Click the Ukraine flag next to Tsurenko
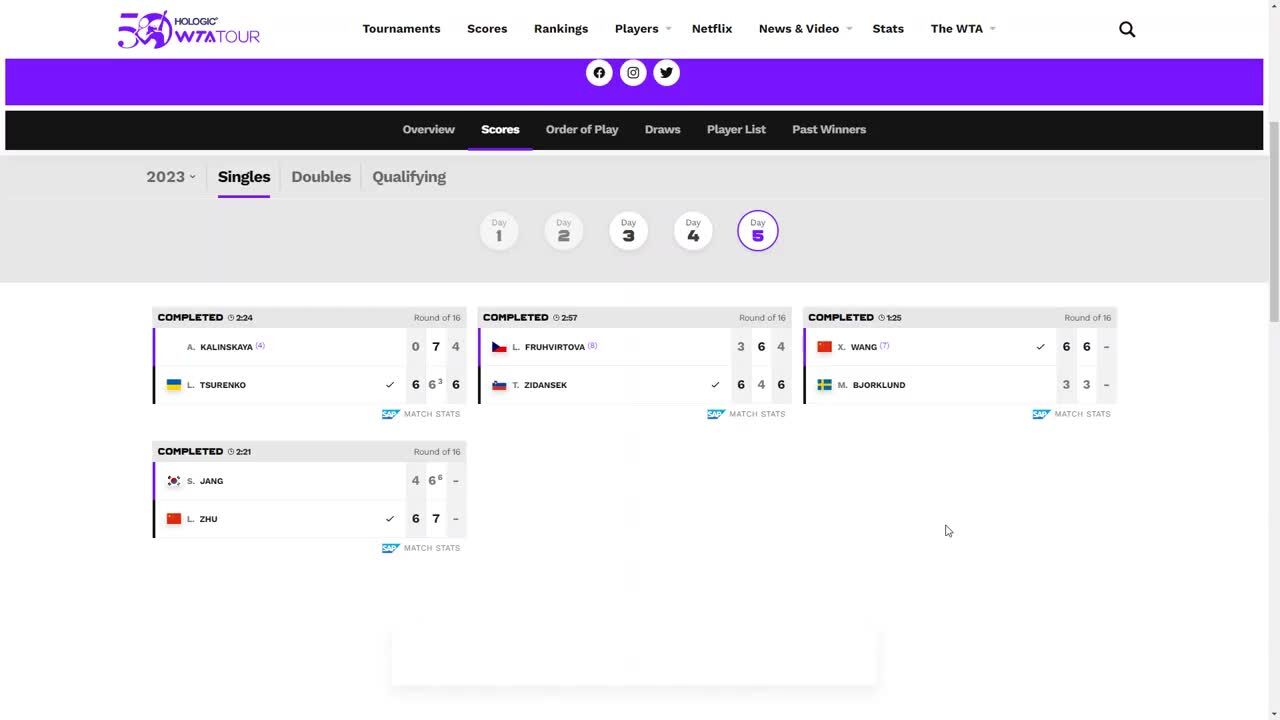 (x=174, y=385)
